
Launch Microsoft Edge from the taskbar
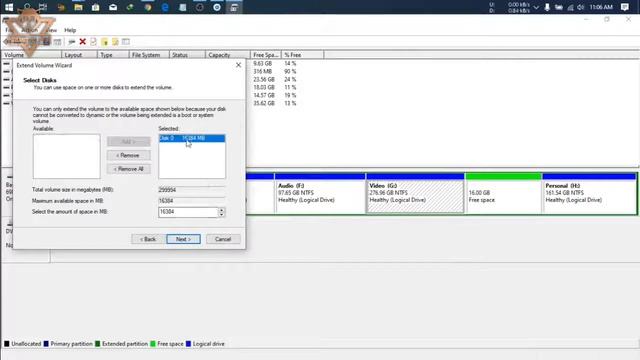[x=165, y=7]
